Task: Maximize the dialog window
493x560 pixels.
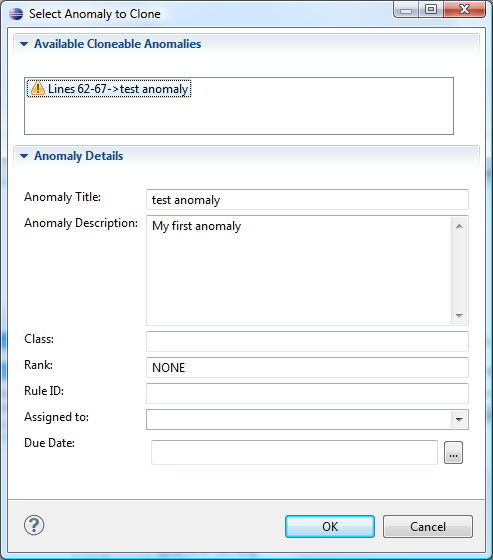Action: pos(431,9)
